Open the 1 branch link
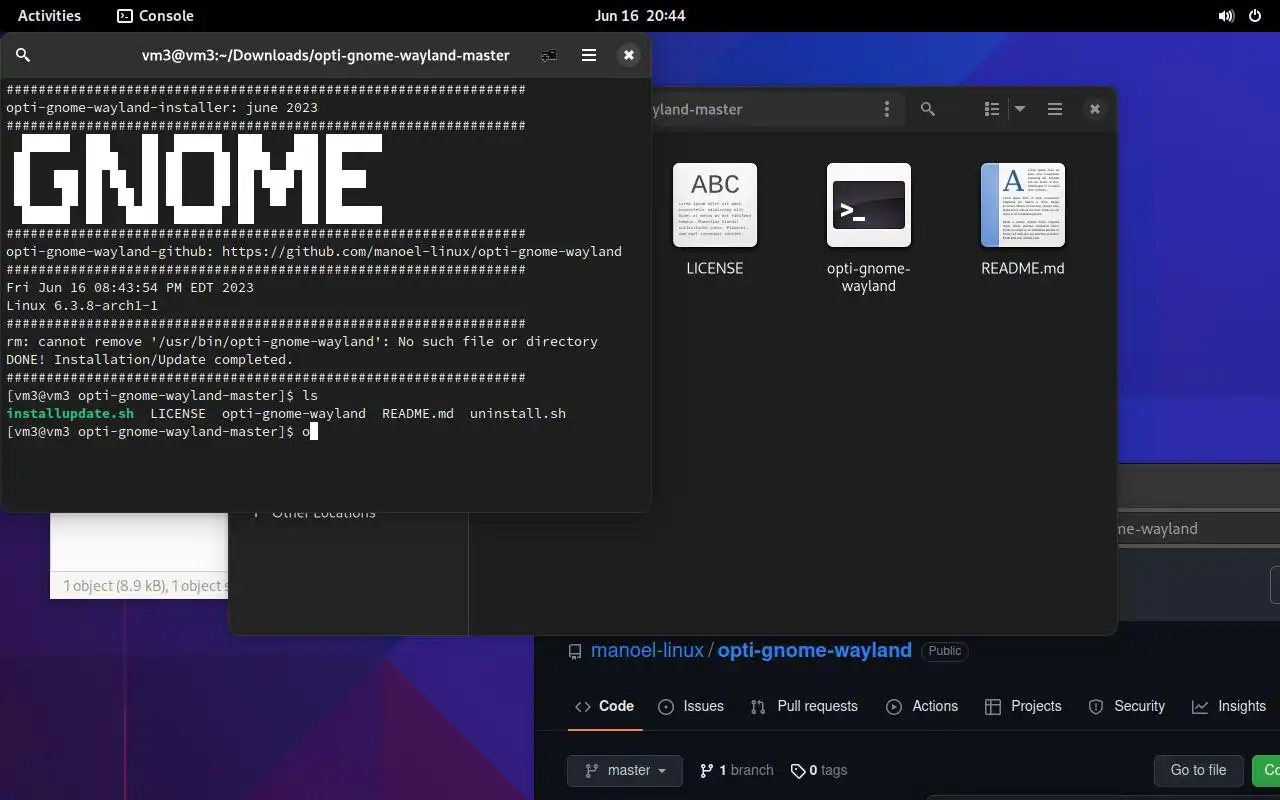 click(x=737, y=770)
